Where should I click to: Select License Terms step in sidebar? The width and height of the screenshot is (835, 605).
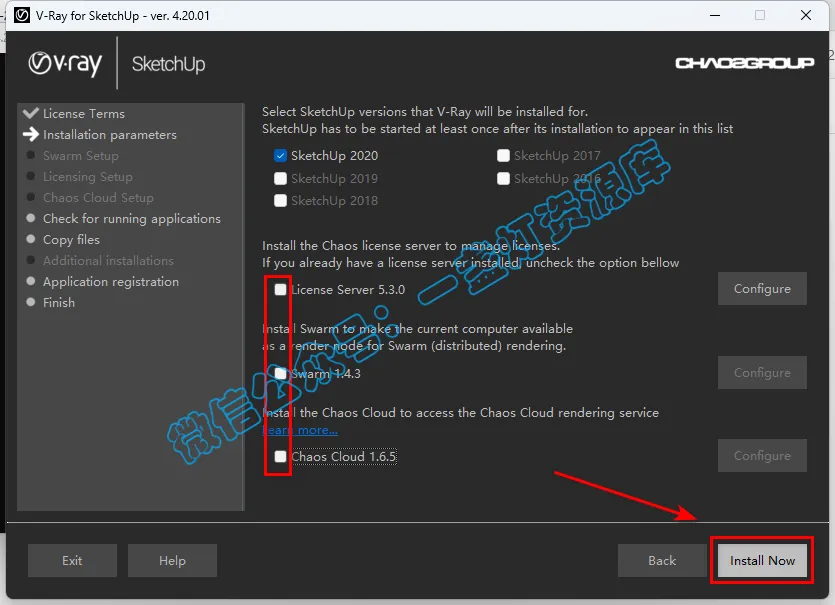[84, 113]
